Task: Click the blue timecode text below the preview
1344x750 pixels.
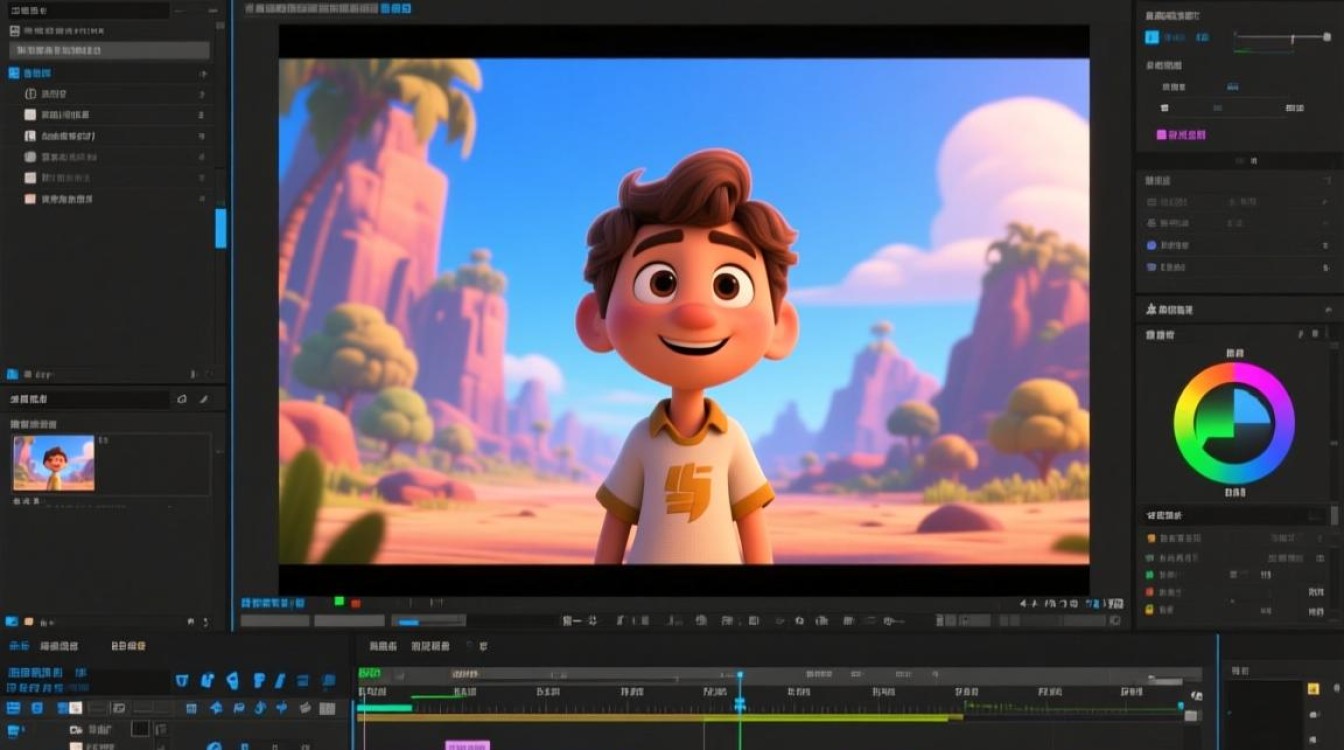Action: tap(273, 603)
